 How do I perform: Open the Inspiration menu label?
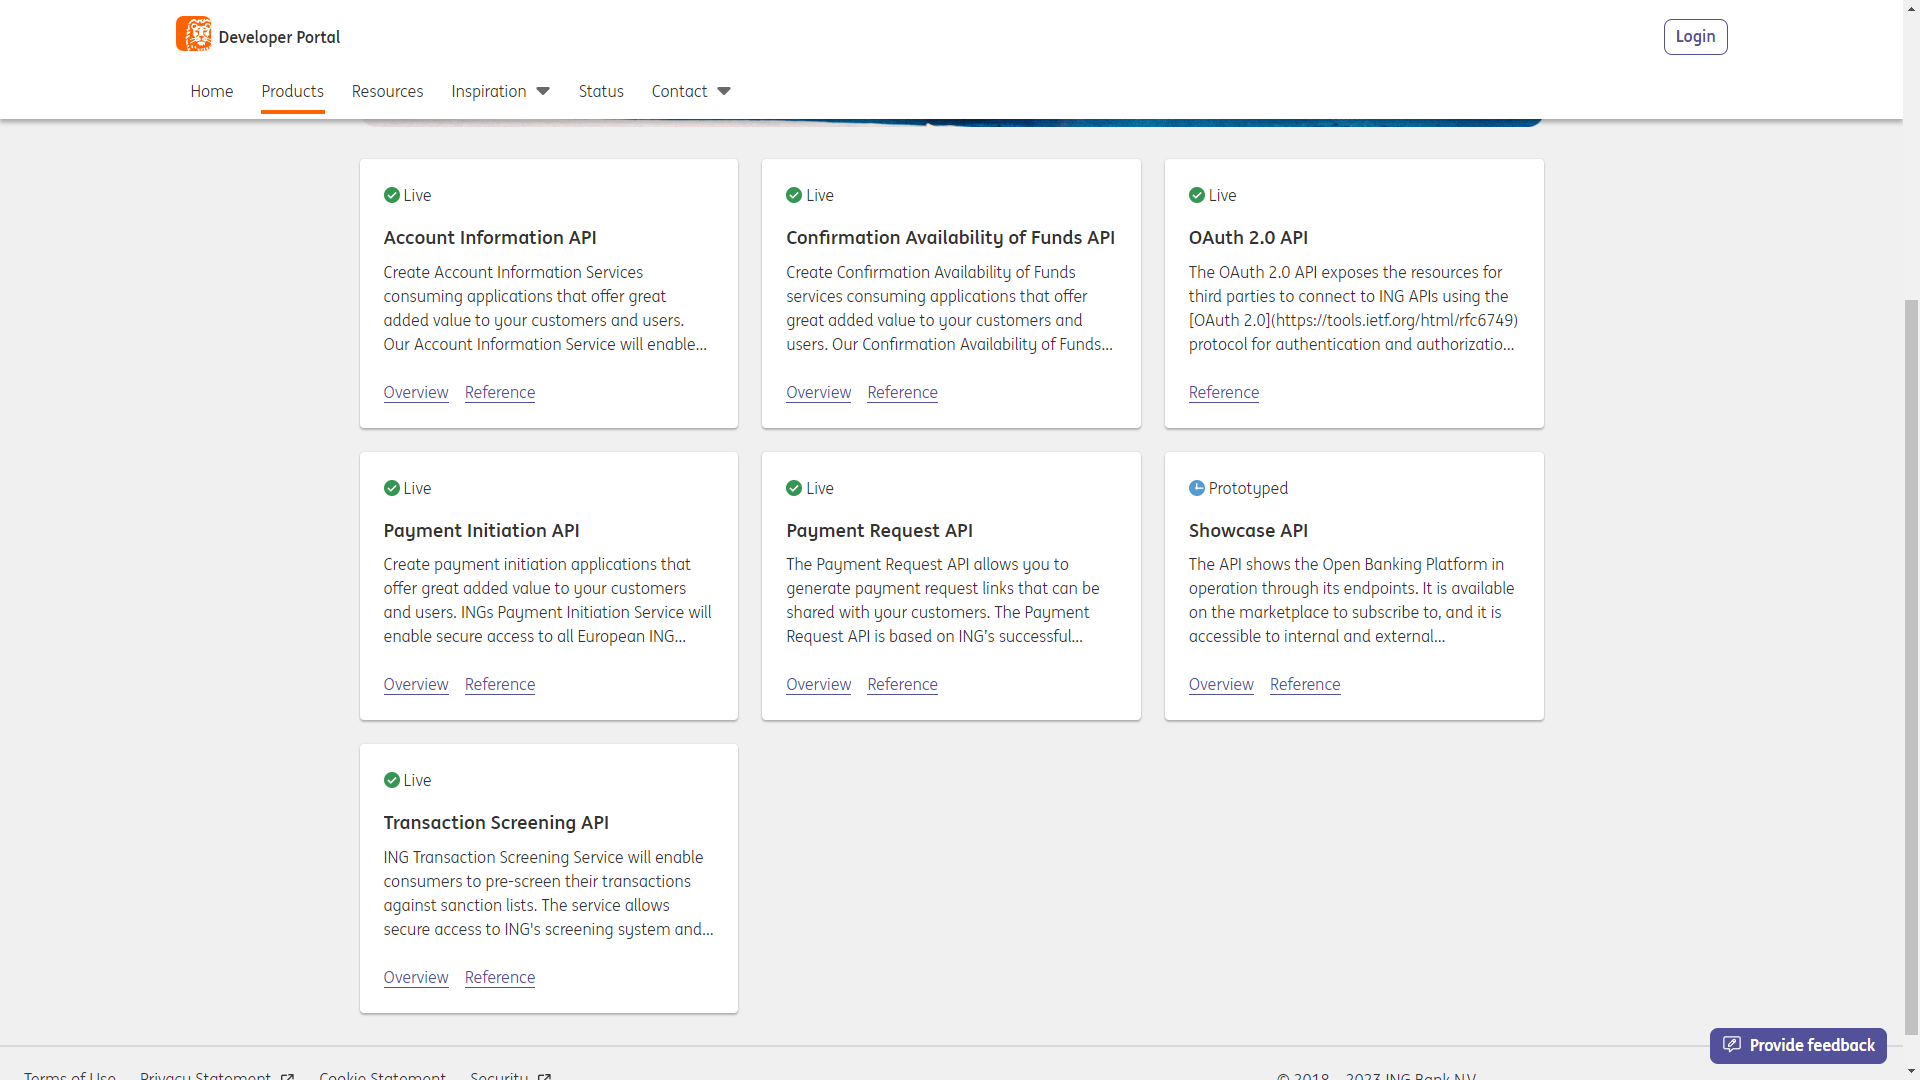pyautogui.click(x=489, y=91)
